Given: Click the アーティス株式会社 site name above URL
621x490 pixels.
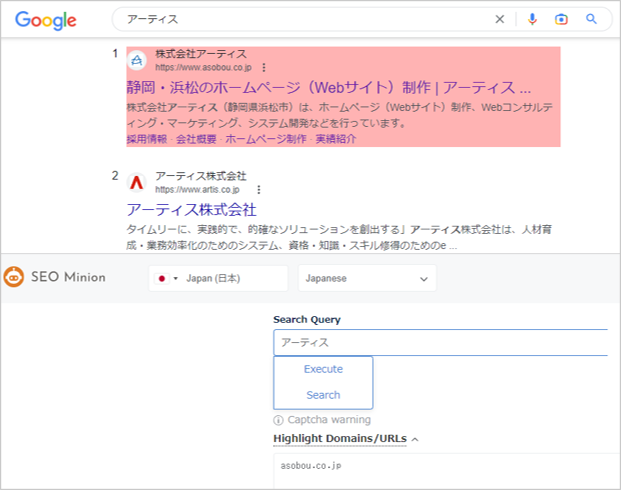Looking at the screenshot, I should pyautogui.click(x=200, y=176).
